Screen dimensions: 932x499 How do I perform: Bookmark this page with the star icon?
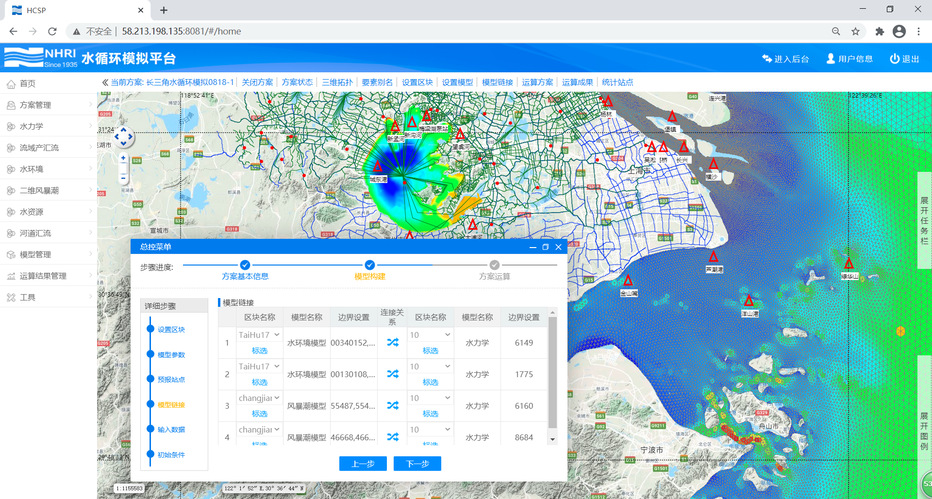click(x=855, y=31)
